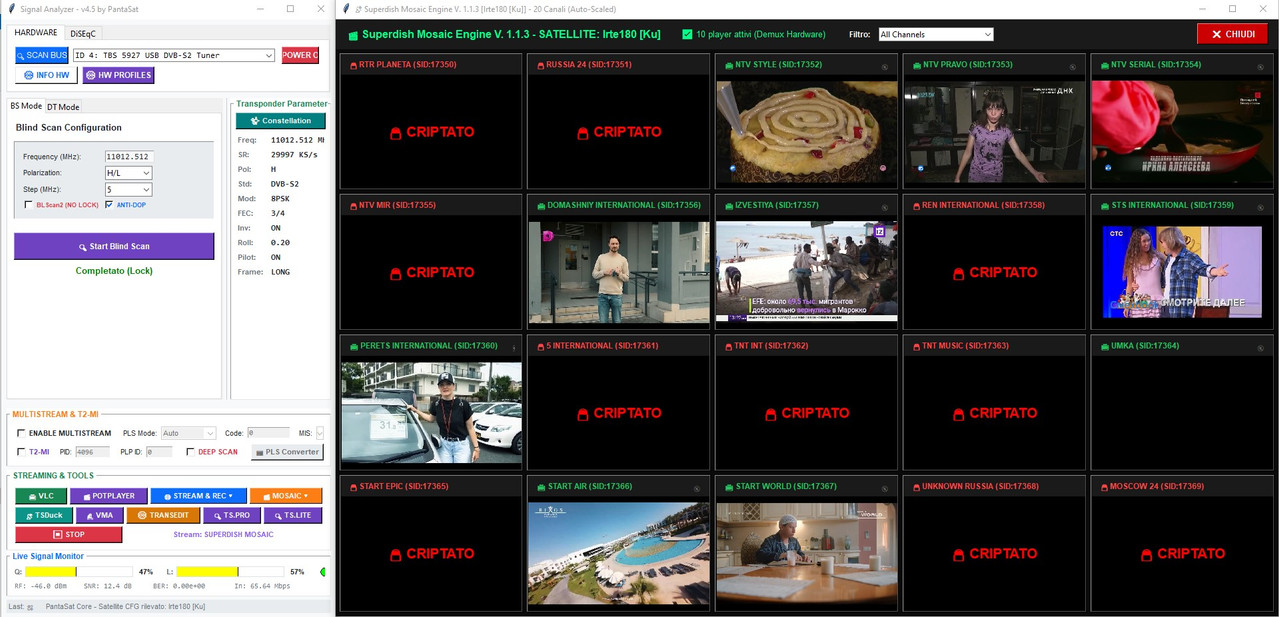Click the green icon of DOMASHNIY INTERNATIONAL
Screen dimensions: 1279x617
pyautogui.click(x=539, y=206)
